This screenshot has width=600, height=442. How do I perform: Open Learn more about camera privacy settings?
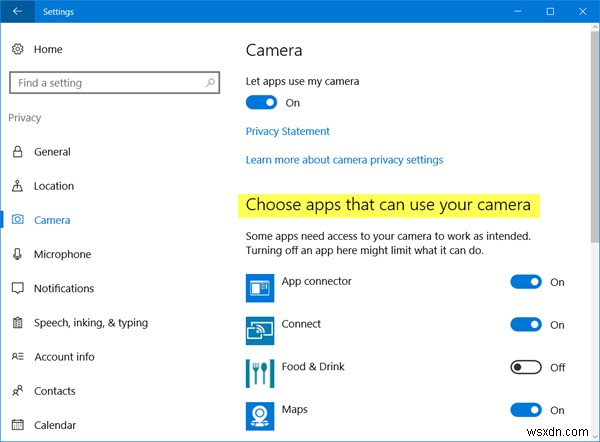click(x=344, y=160)
